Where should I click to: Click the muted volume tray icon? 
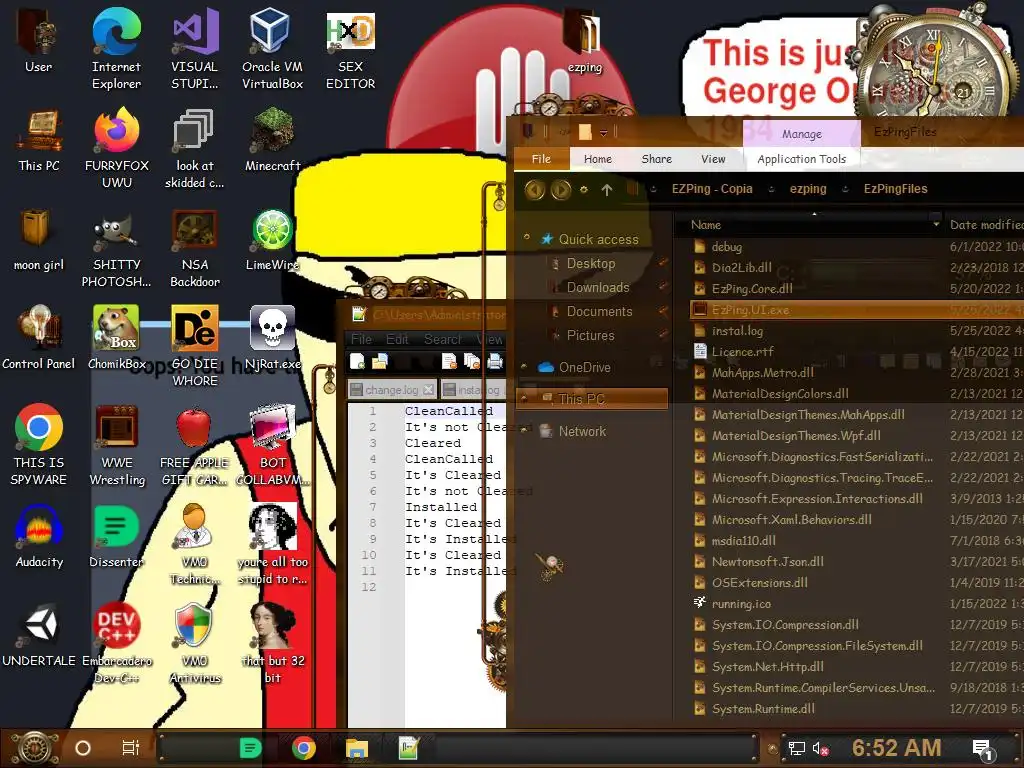[x=820, y=748]
